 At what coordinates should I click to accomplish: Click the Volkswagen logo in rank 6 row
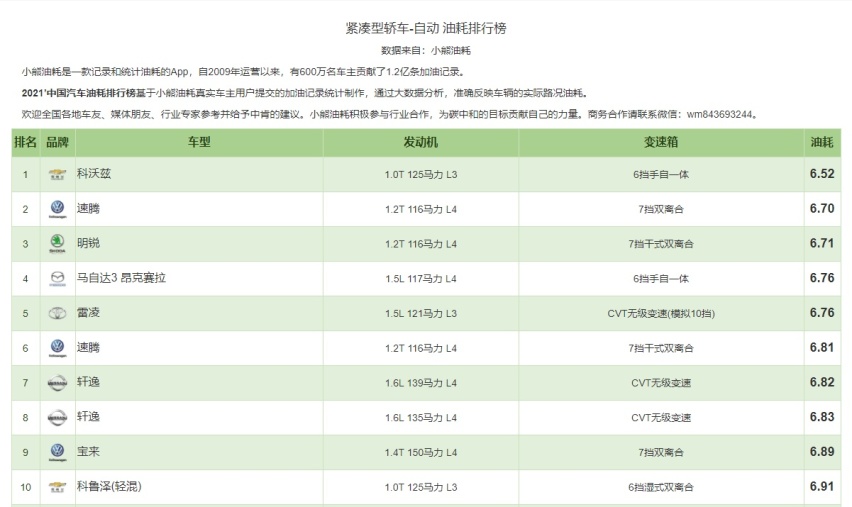click(57, 348)
